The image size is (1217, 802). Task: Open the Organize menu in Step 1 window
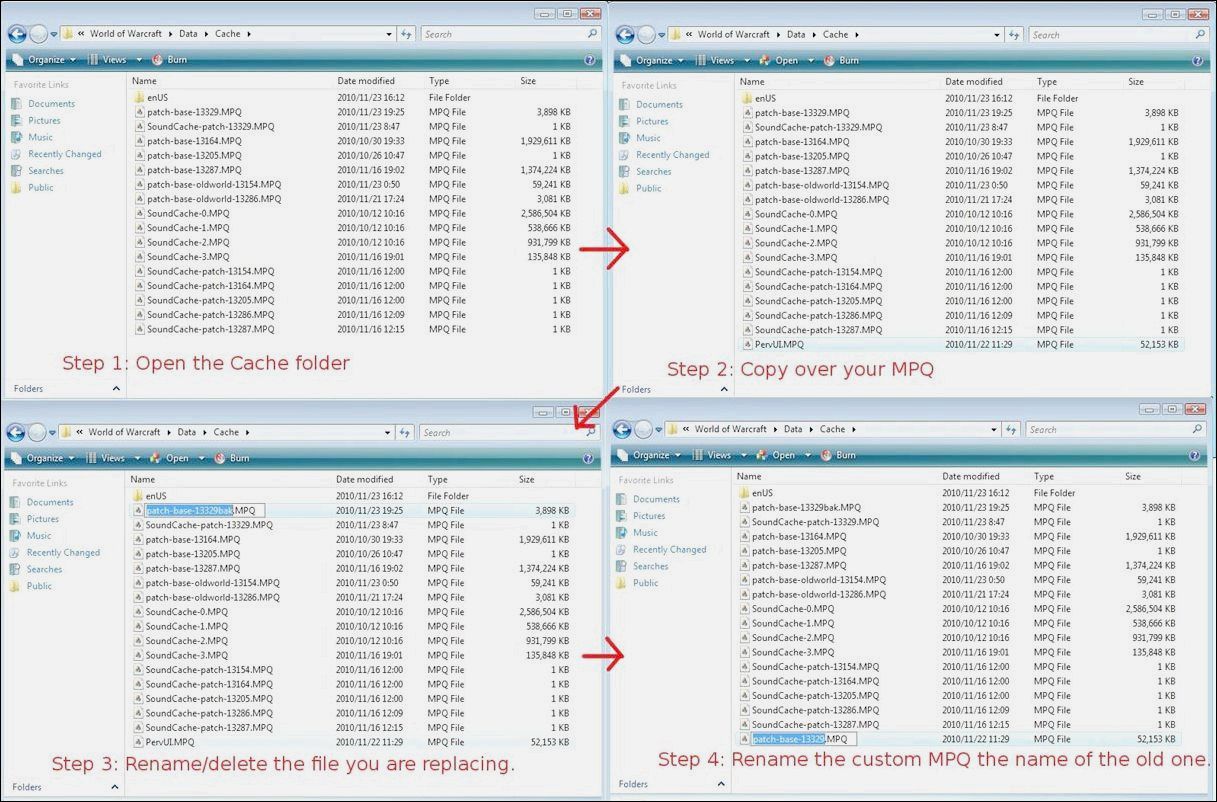(x=45, y=60)
